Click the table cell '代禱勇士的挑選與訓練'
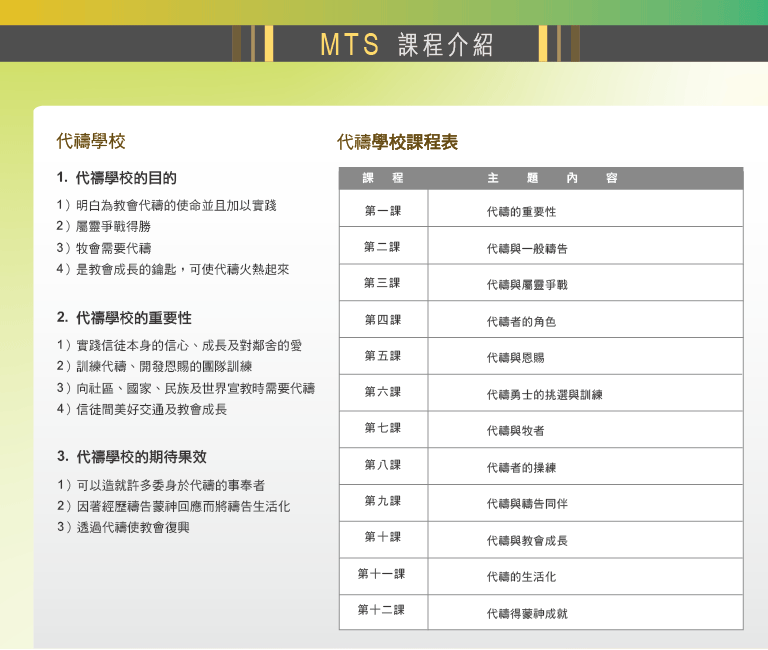Screen dimensions: 768x650 [545, 394]
